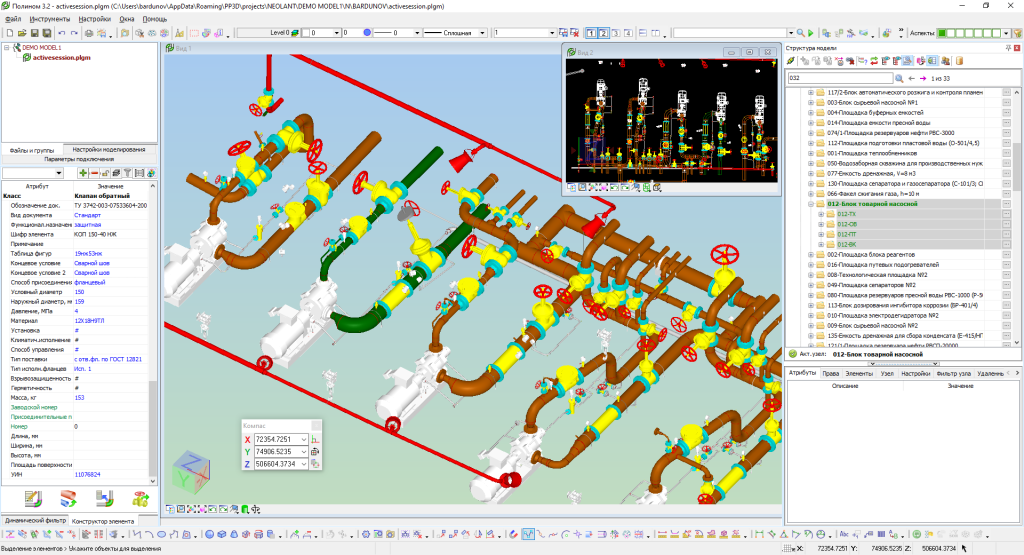Click the pipe-from-catalog icon in constructor panel
This screenshot has height=555, width=1024.
[104, 500]
